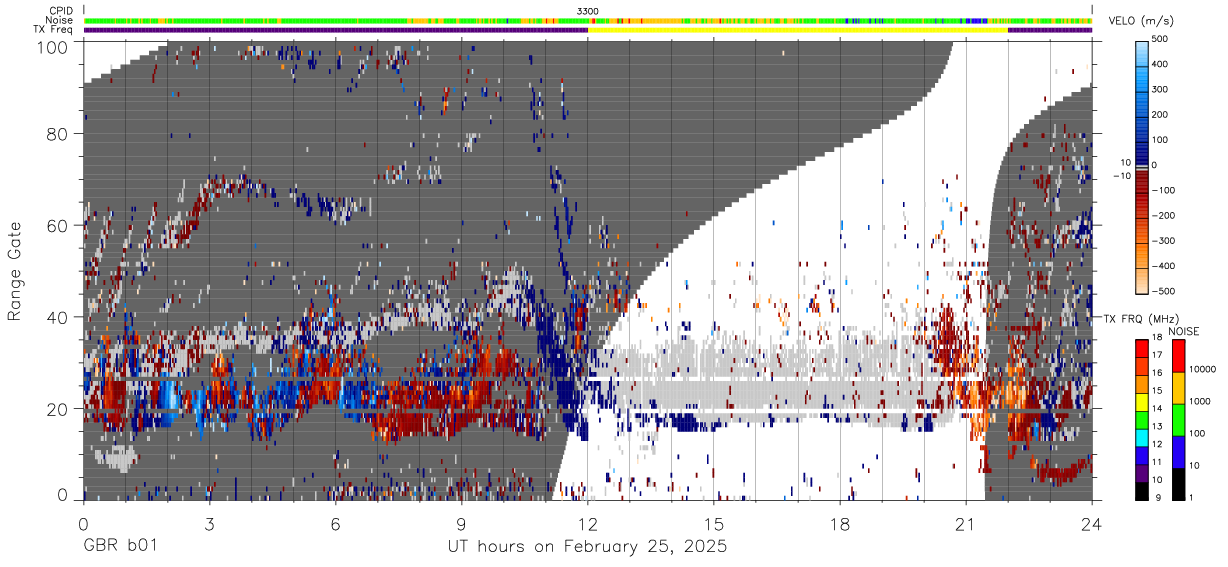Image resolution: width=1228 pixels, height=567 pixels.
Task: Click the 40 label on Range Gate axis
Action: tap(59, 318)
